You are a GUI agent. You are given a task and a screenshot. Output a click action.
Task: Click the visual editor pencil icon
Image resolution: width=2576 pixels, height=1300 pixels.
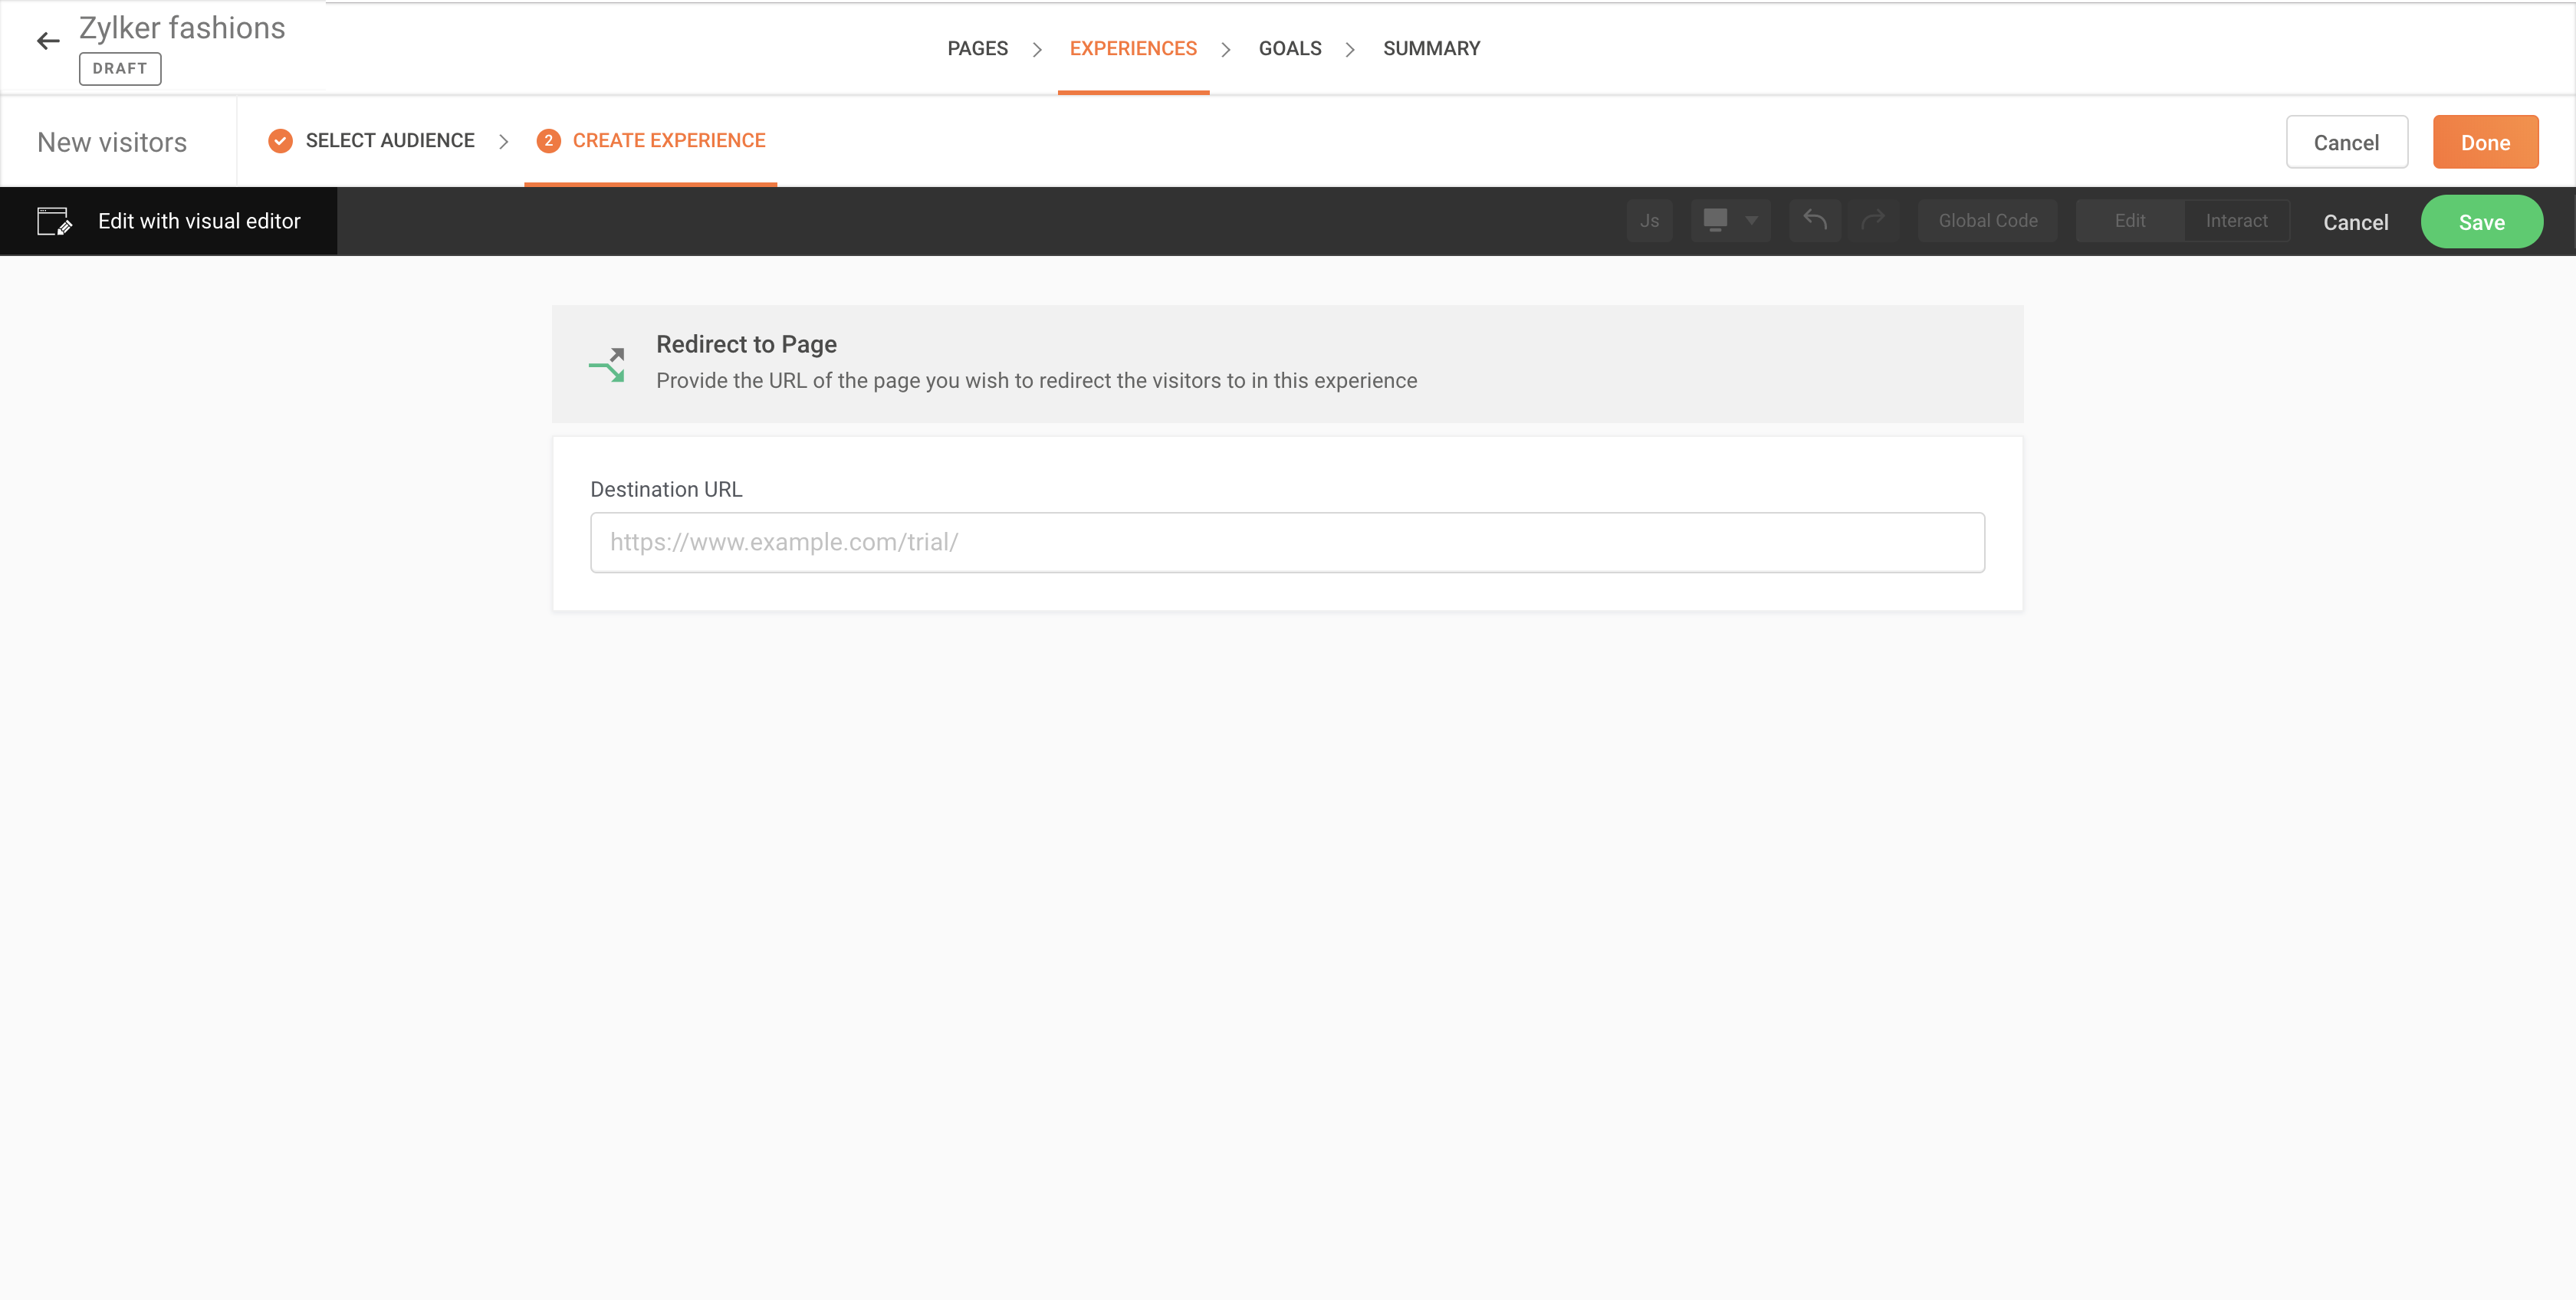click(x=55, y=221)
